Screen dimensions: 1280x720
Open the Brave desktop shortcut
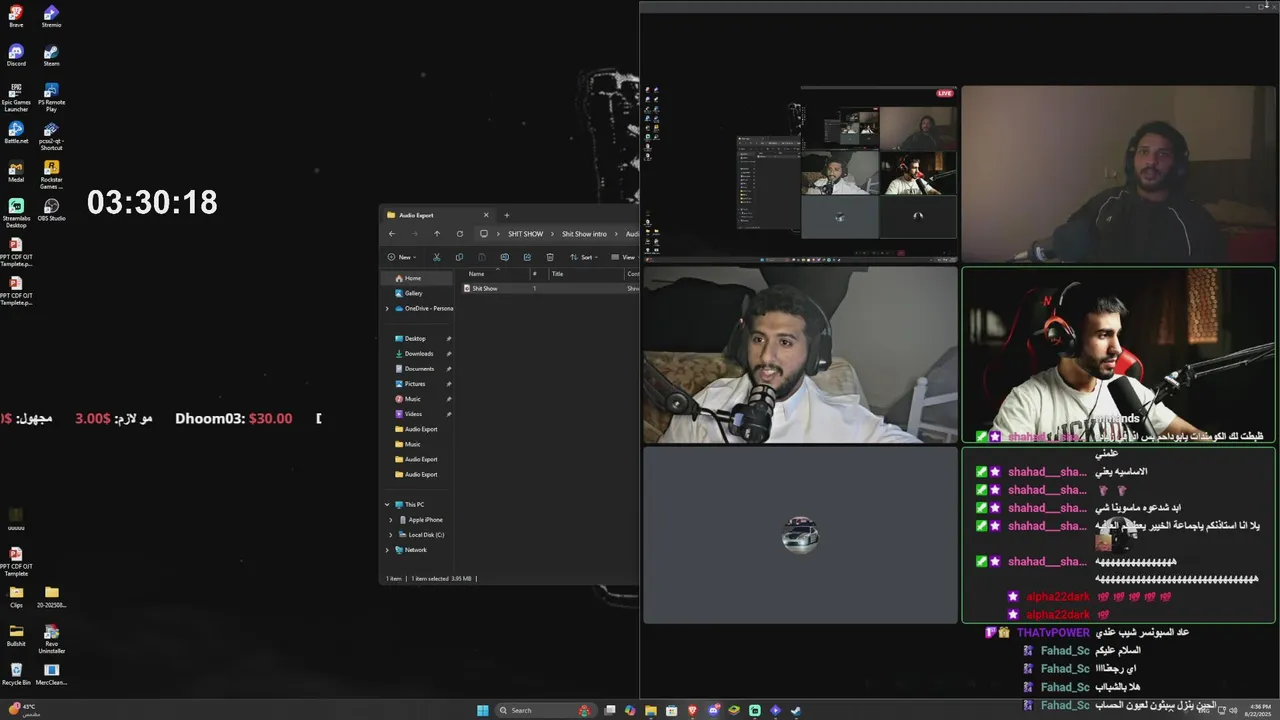[x=16, y=16]
